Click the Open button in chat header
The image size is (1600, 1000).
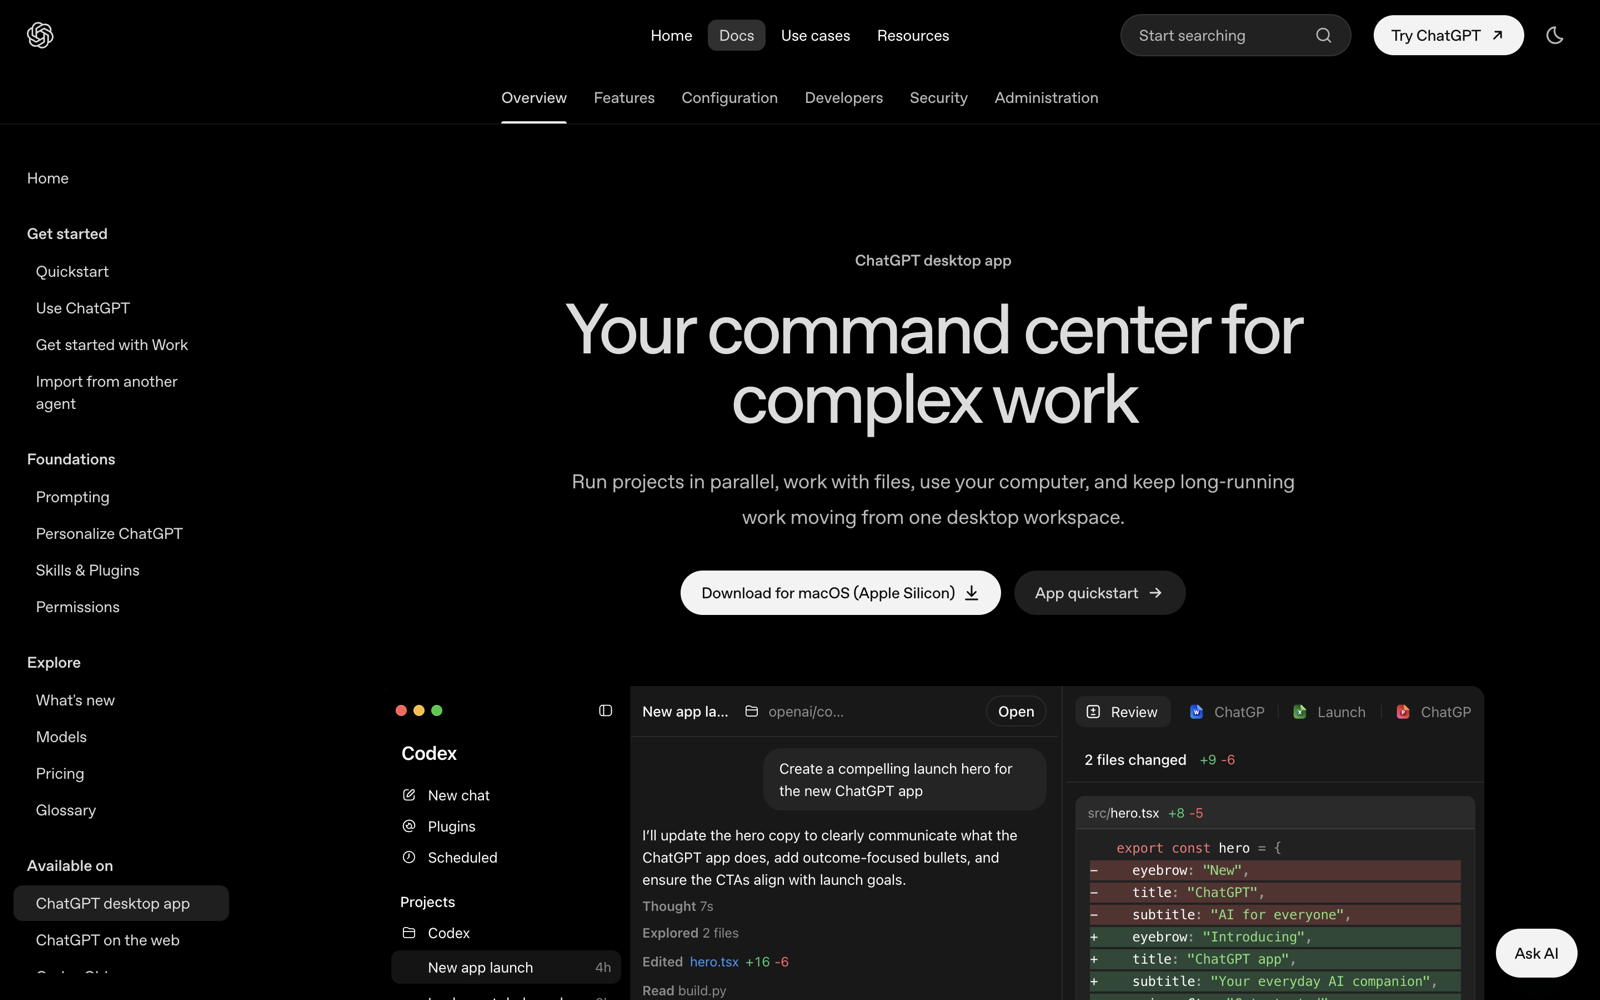[x=1016, y=711]
